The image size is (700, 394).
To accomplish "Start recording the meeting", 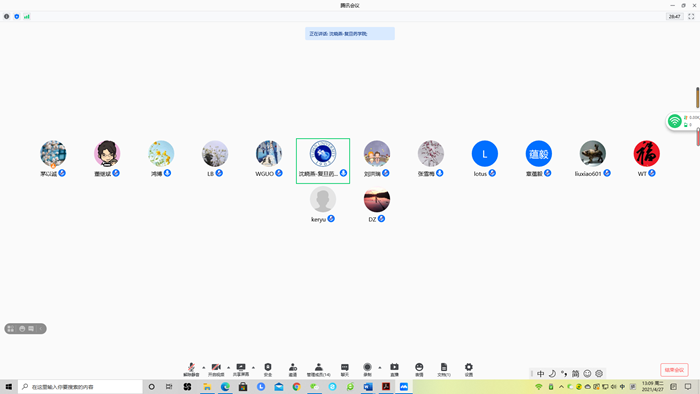I will [x=367, y=369].
